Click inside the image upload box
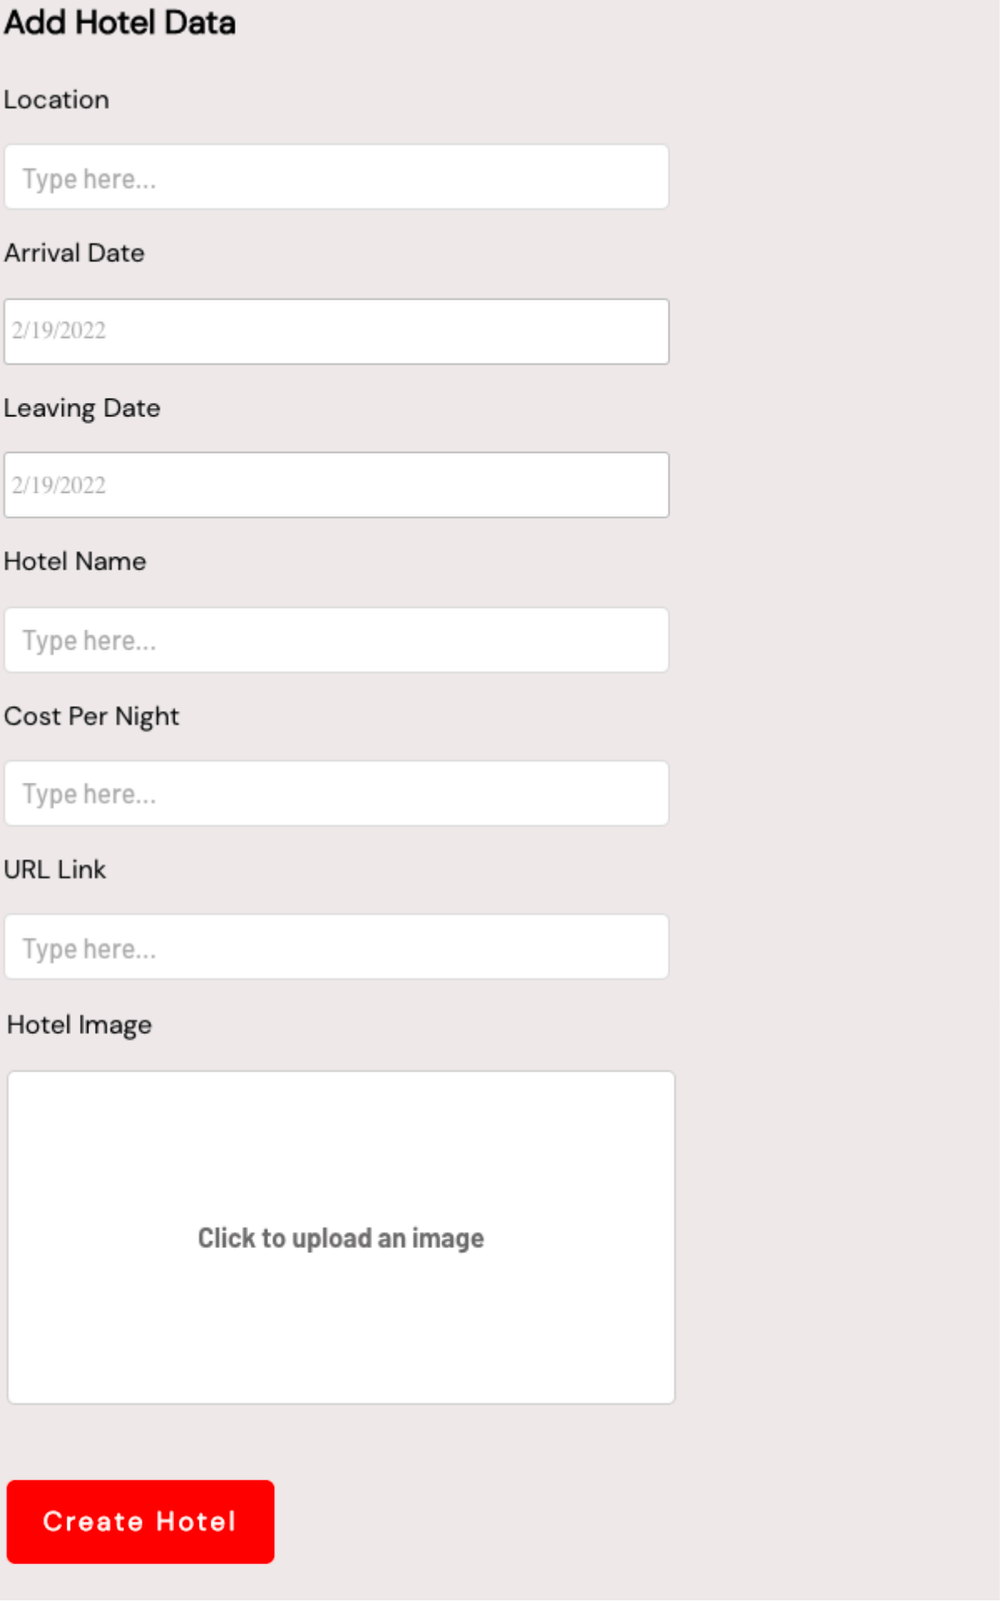This screenshot has width=1000, height=1601. click(x=342, y=1238)
